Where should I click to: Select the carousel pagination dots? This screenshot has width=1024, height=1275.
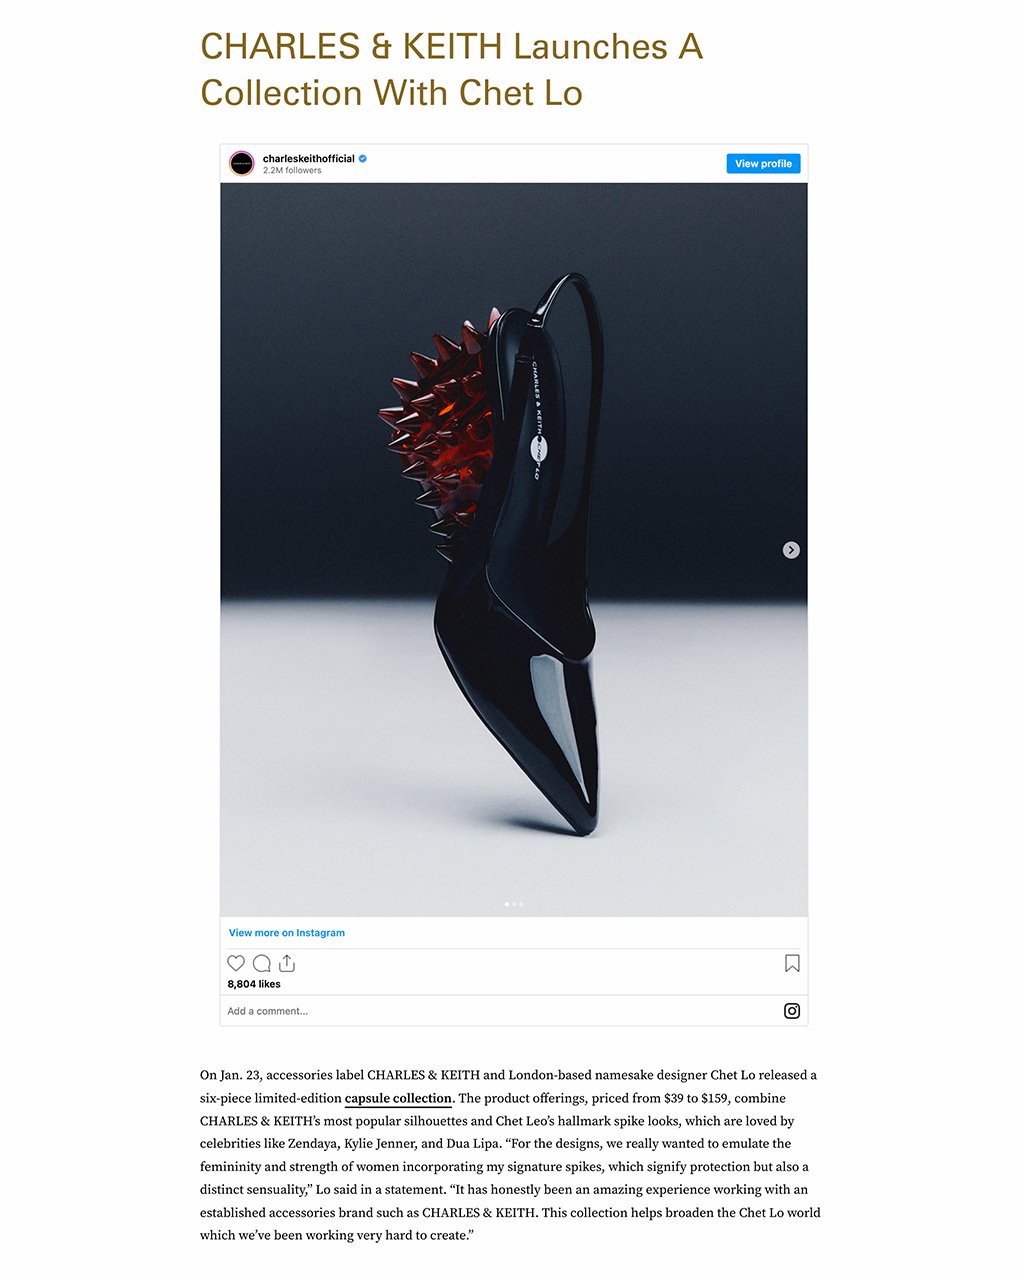514,904
